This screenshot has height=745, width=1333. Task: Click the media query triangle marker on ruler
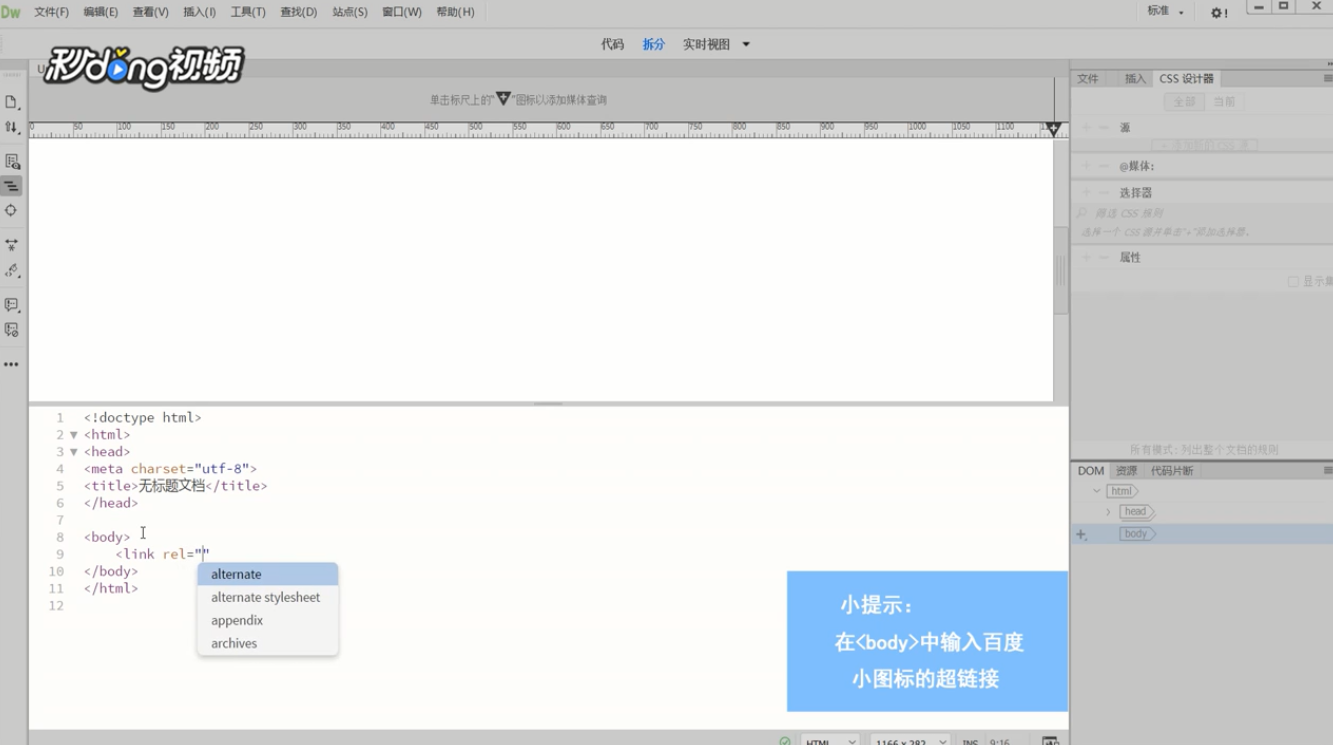pyautogui.click(x=1053, y=129)
